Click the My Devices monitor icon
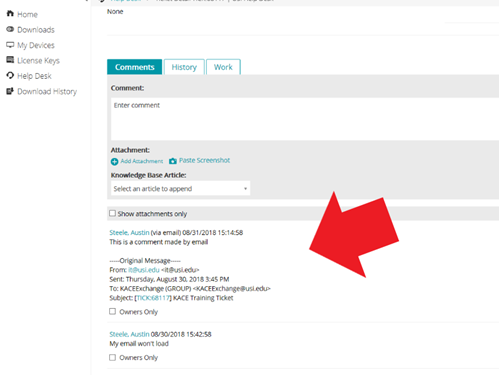 tap(10, 45)
